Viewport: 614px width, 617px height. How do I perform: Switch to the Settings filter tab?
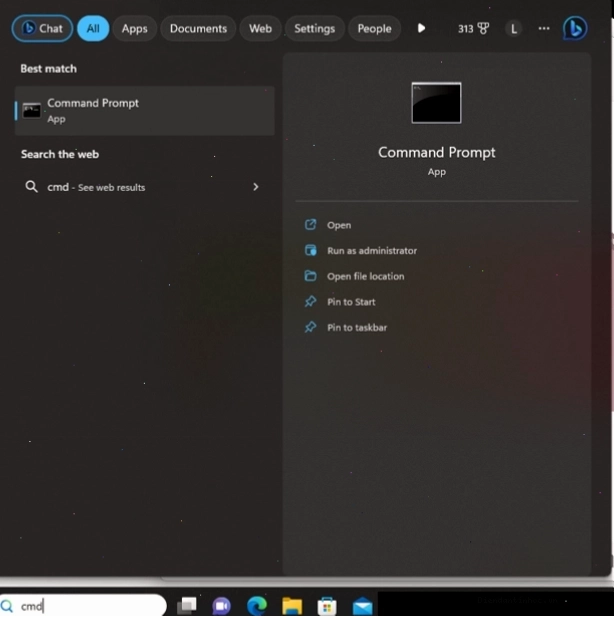314,28
